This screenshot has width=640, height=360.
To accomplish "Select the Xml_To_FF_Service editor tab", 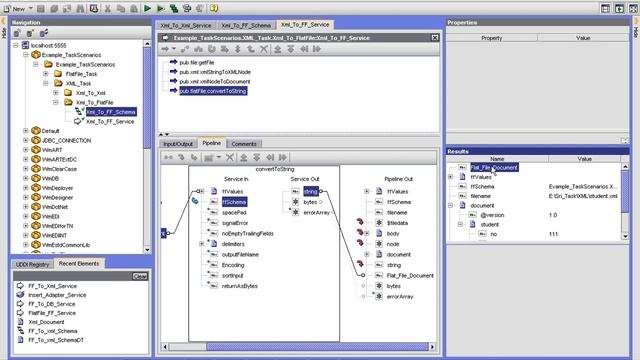I will 305,24.
